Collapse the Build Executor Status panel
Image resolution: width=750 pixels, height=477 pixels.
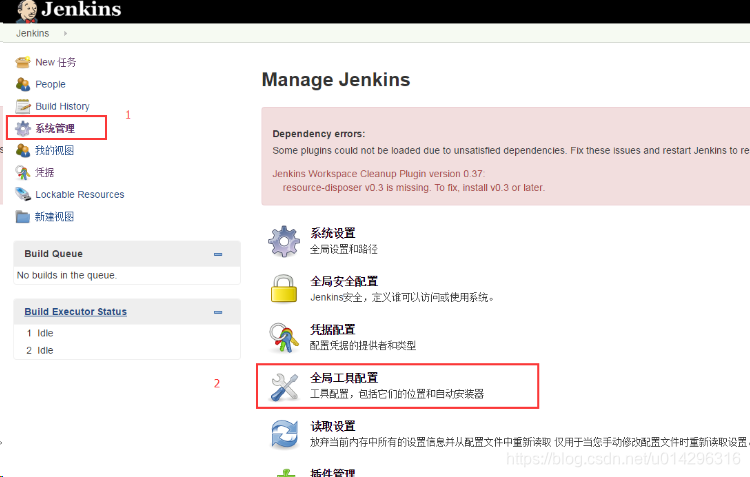click(x=218, y=312)
